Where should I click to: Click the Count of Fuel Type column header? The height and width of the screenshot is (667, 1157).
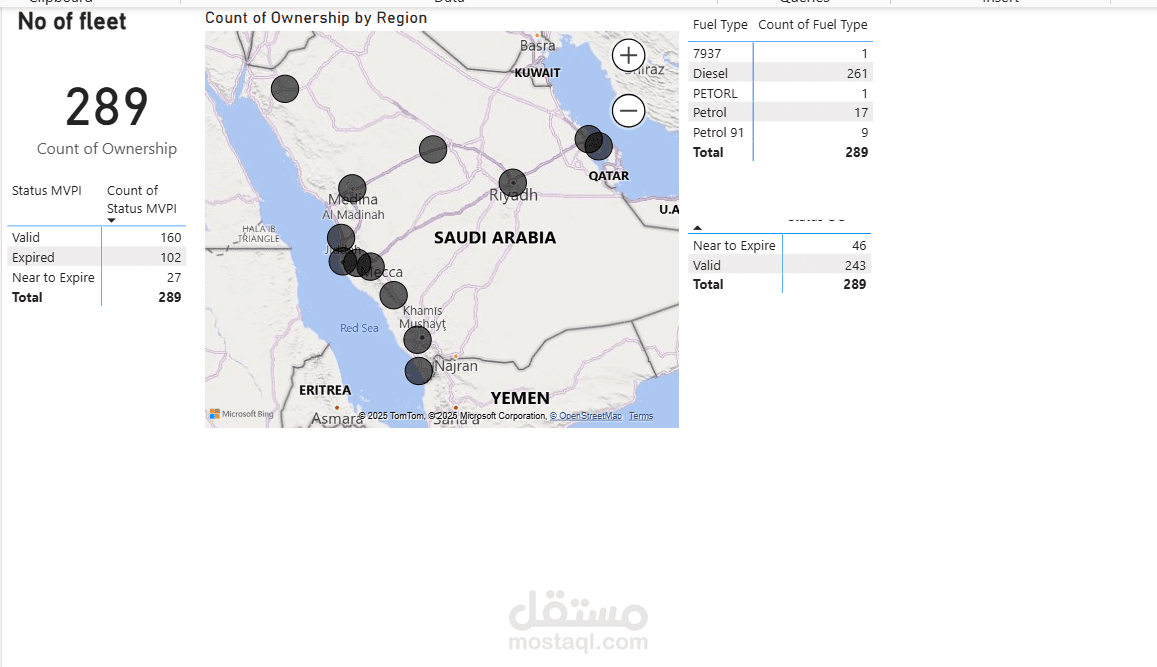click(x=812, y=24)
